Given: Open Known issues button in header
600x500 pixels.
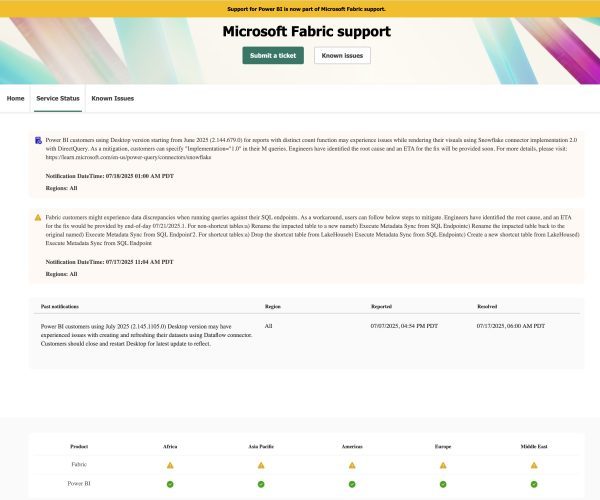Looking at the screenshot, I should 342,55.
